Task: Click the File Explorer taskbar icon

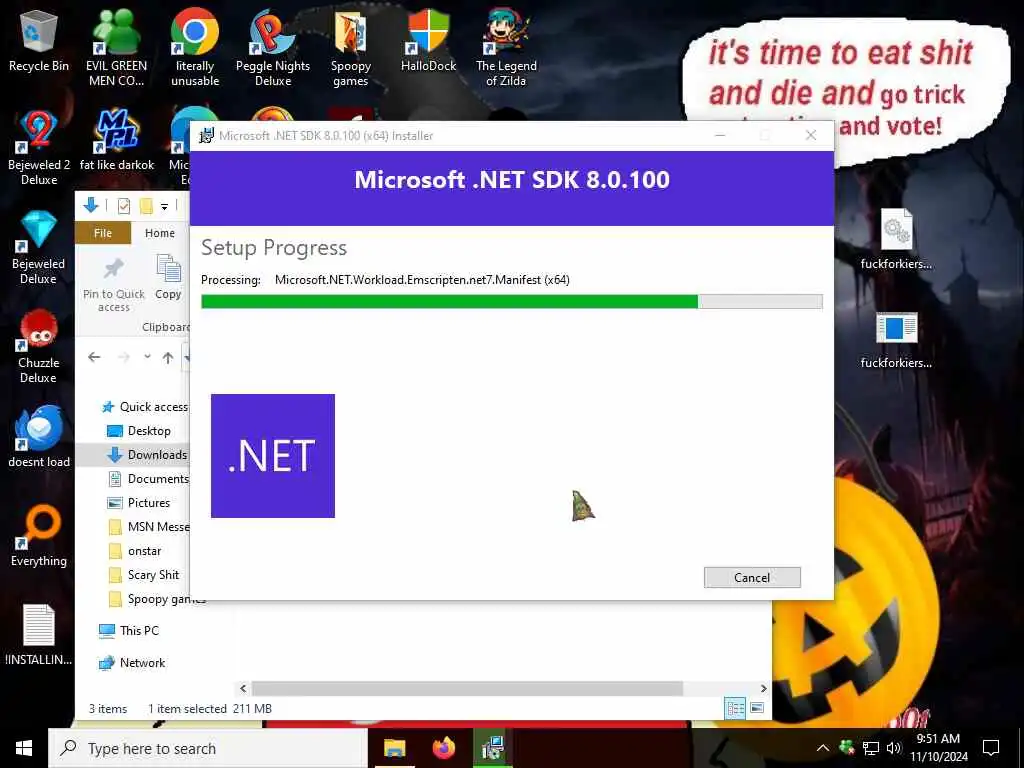Action: click(x=394, y=748)
